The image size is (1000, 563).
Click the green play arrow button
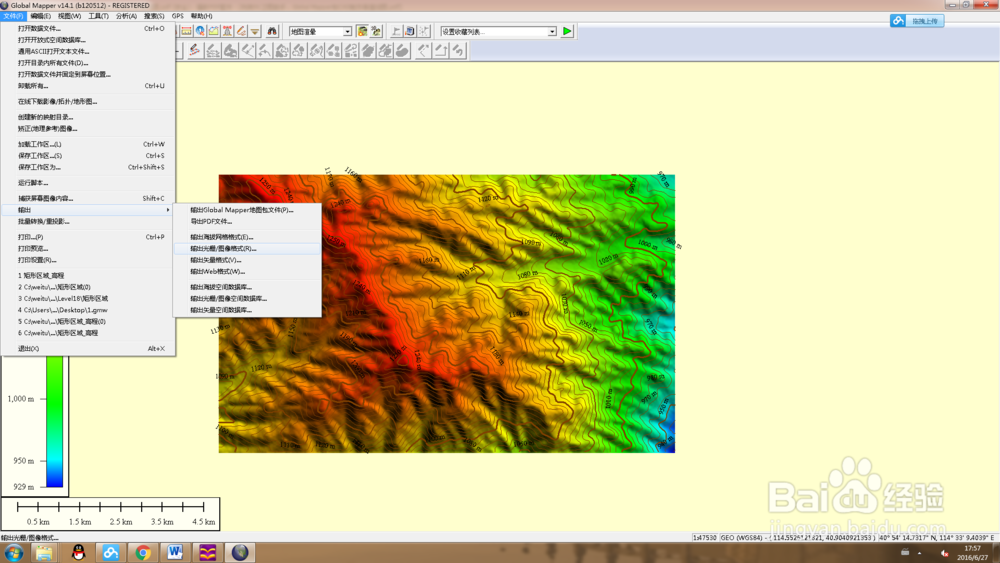coord(567,31)
